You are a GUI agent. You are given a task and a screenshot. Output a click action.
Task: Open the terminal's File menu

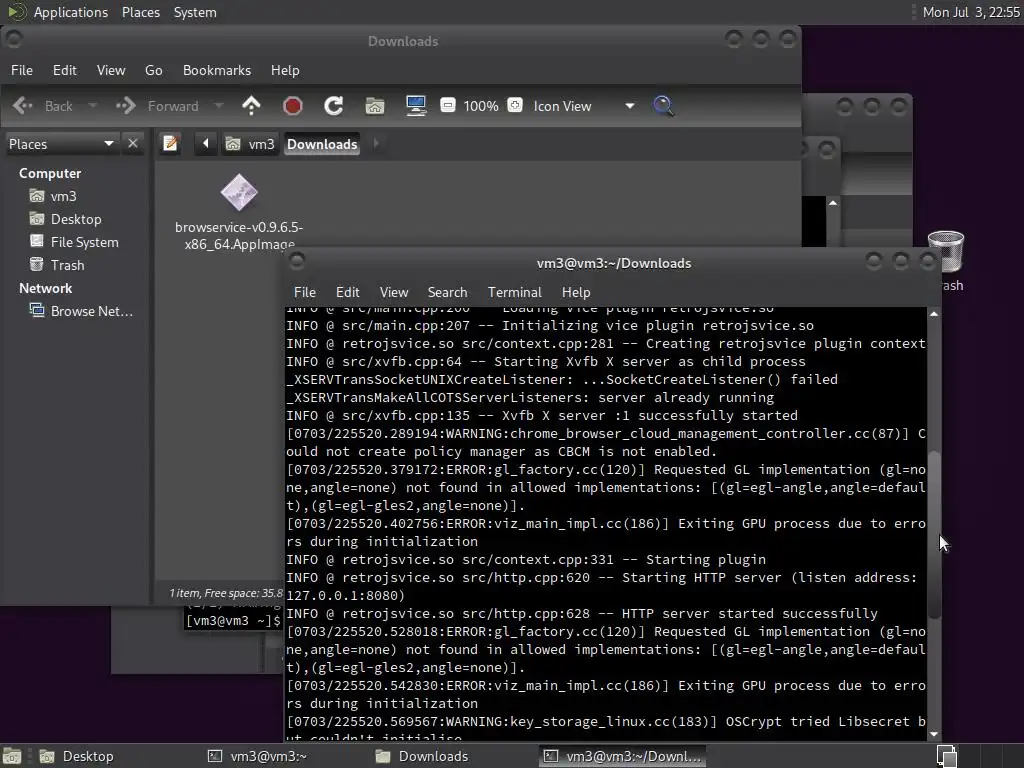pos(305,292)
